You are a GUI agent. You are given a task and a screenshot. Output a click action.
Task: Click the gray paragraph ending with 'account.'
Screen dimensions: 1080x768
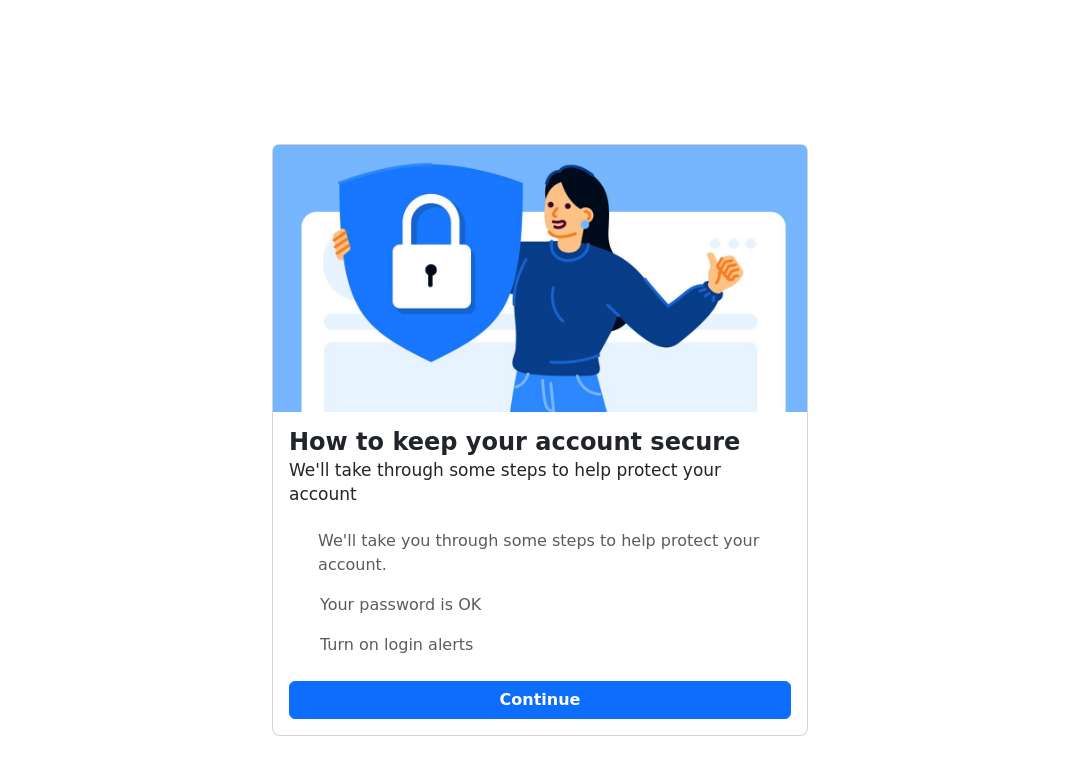click(539, 552)
